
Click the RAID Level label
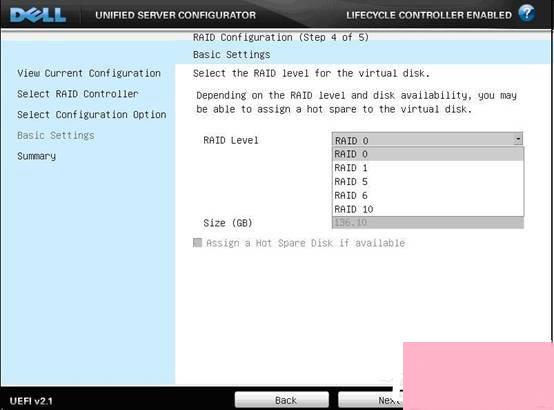[x=231, y=140]
